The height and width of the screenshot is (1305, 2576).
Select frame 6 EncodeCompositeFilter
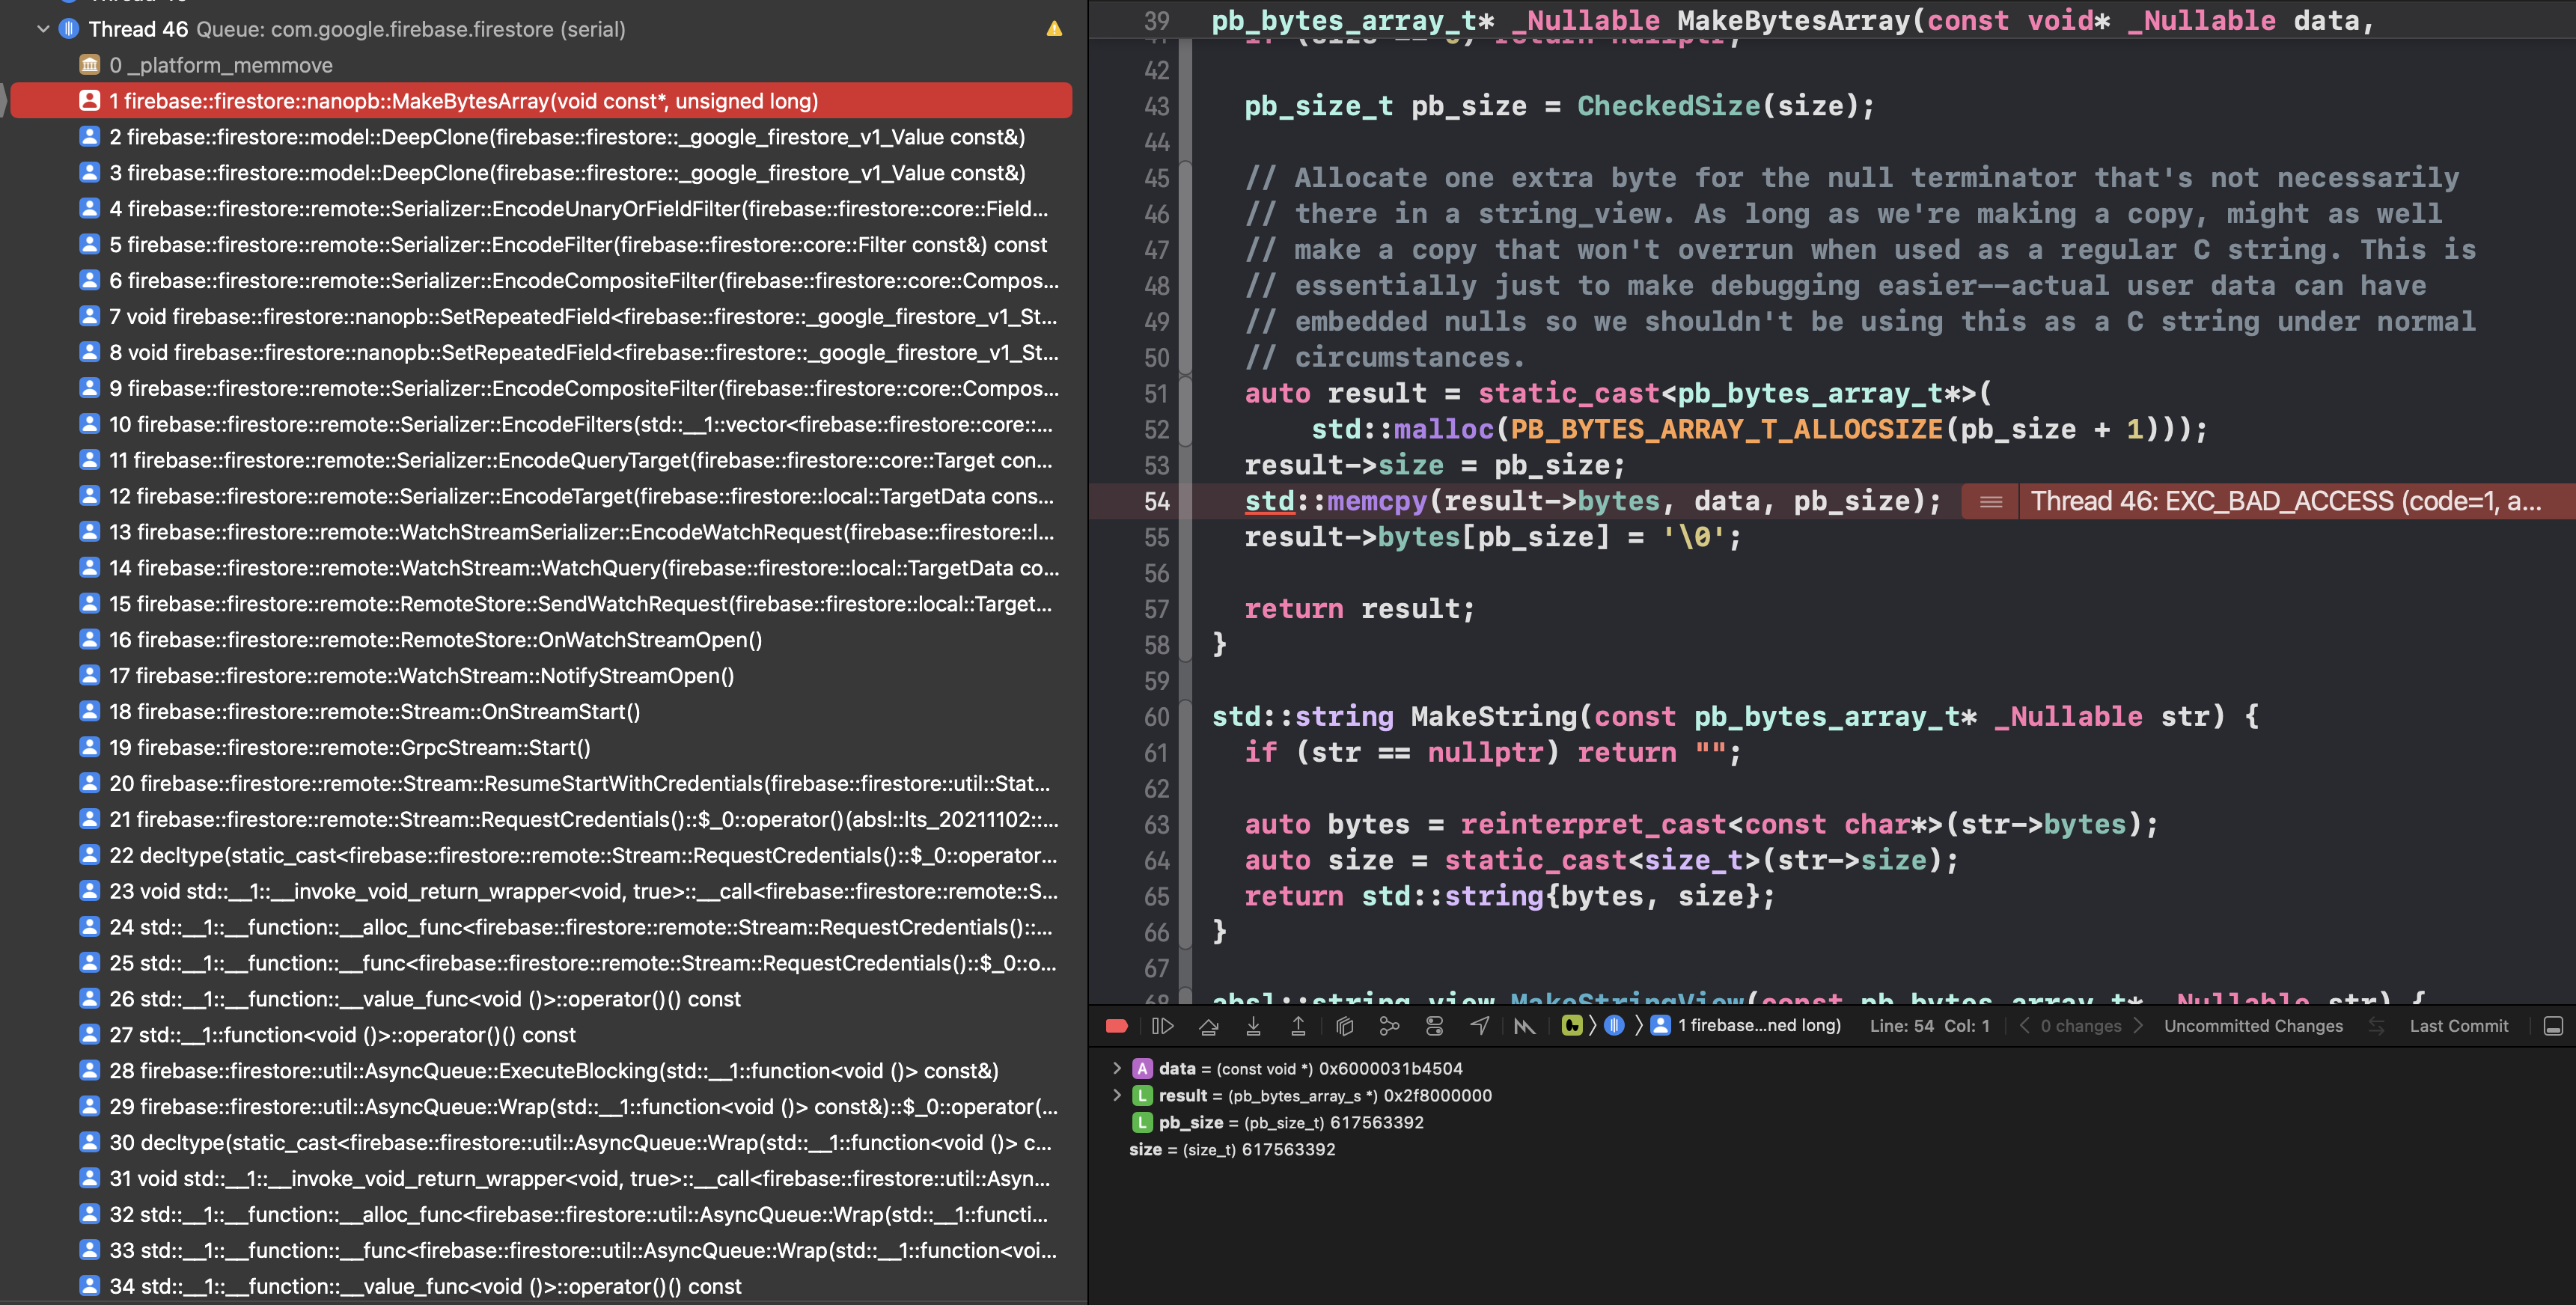[x=540, y=281]
